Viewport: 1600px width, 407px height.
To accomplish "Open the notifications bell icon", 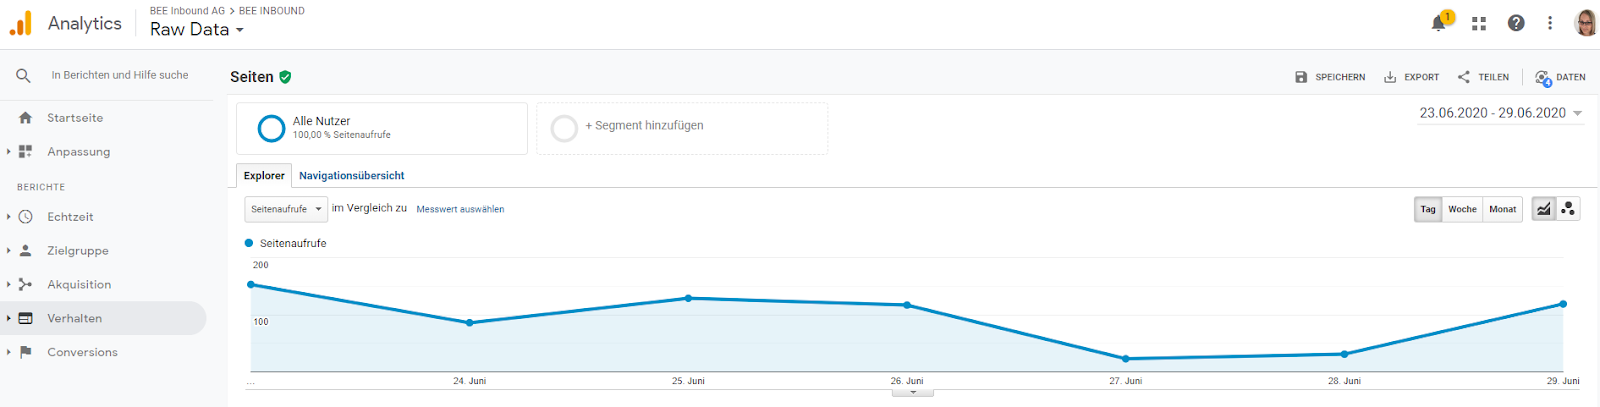I will 1438,23.
